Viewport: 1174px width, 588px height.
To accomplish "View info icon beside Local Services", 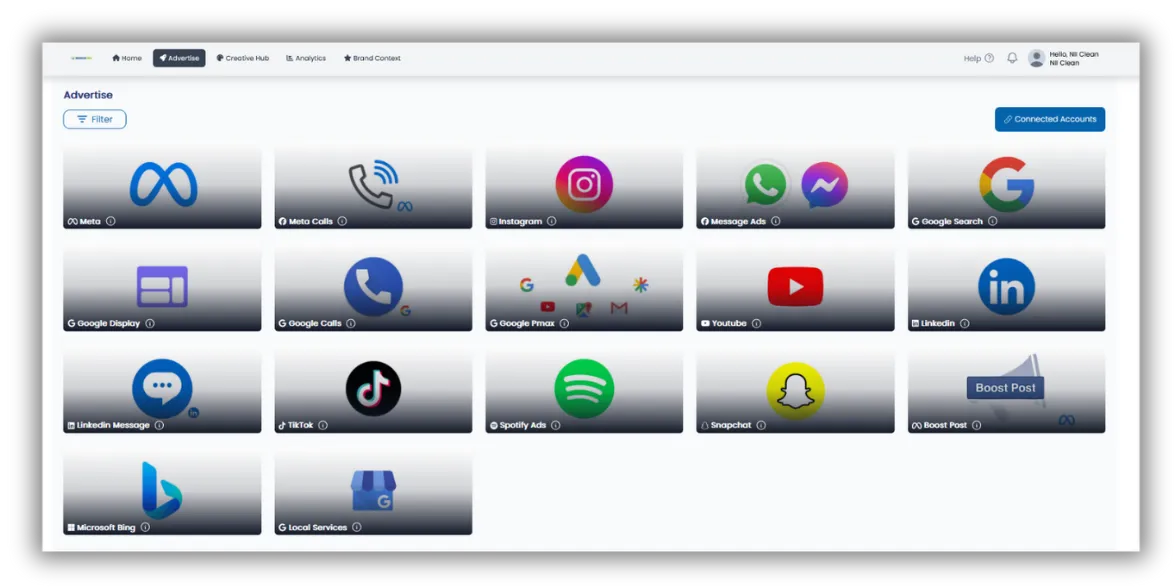I will click(x=356, y=527).
